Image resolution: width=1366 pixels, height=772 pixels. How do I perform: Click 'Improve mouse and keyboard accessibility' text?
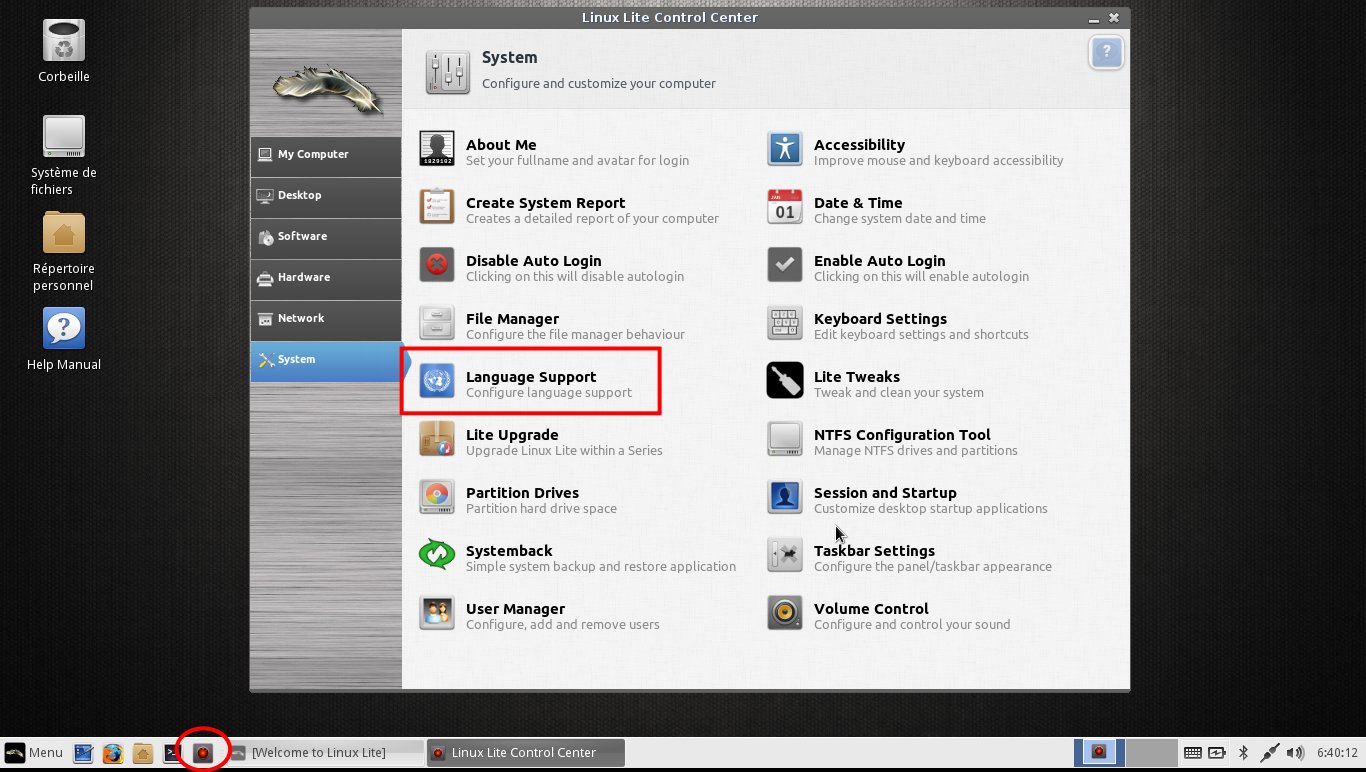tap(939, 161)
